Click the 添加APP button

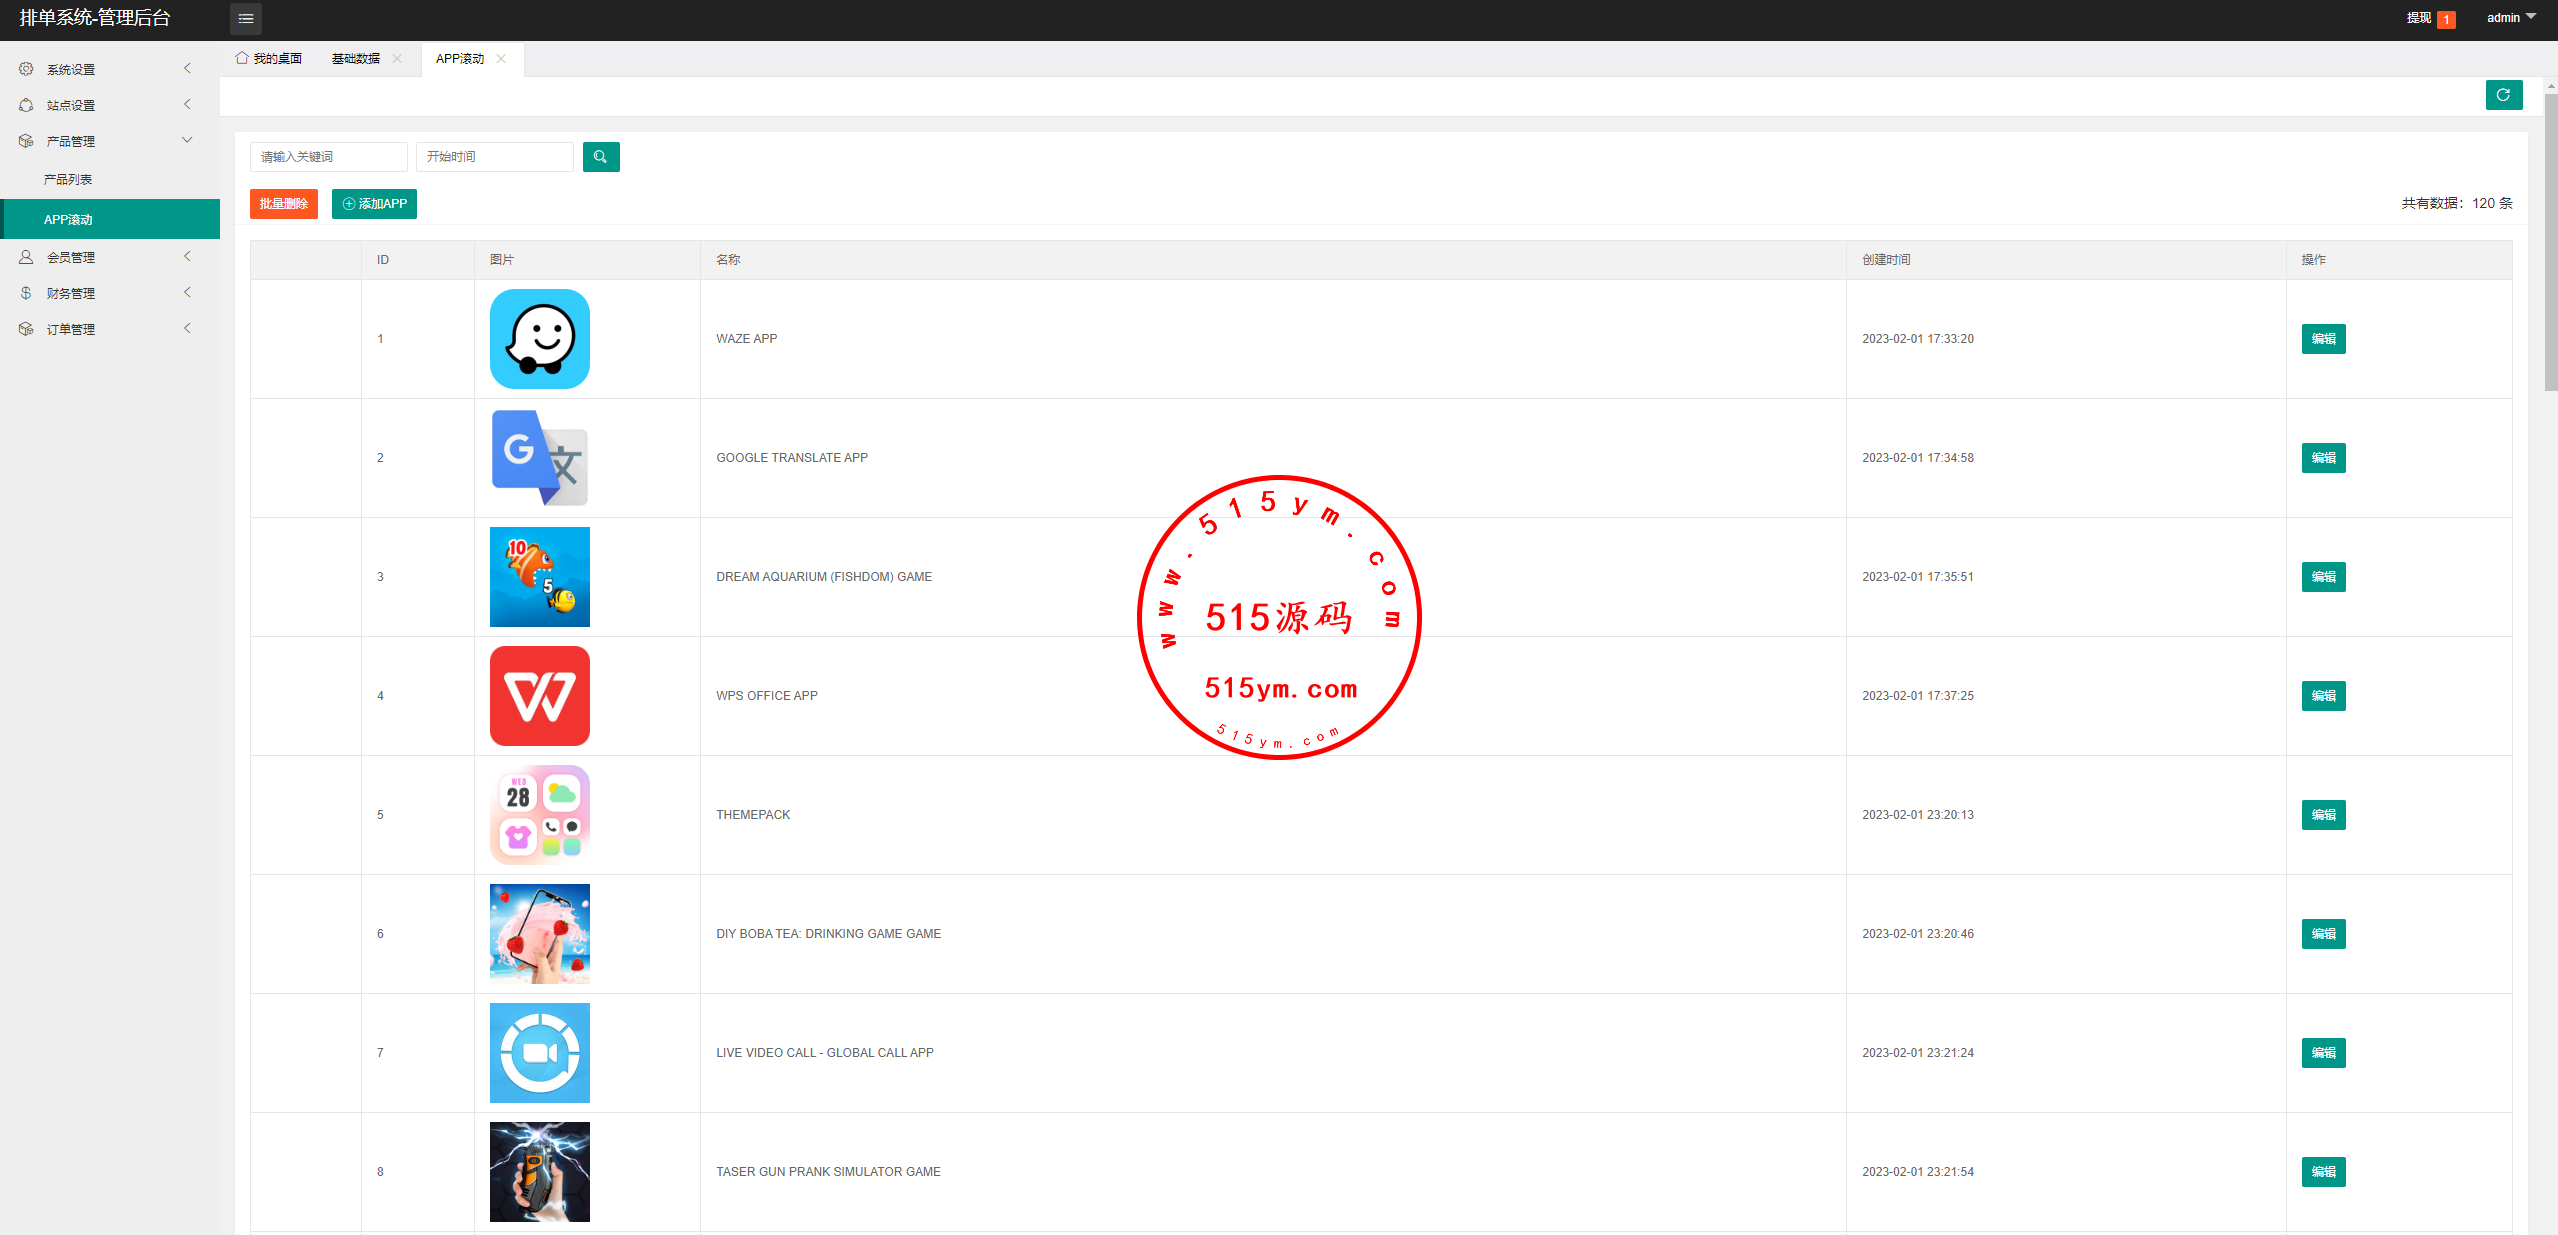[374, 204]
